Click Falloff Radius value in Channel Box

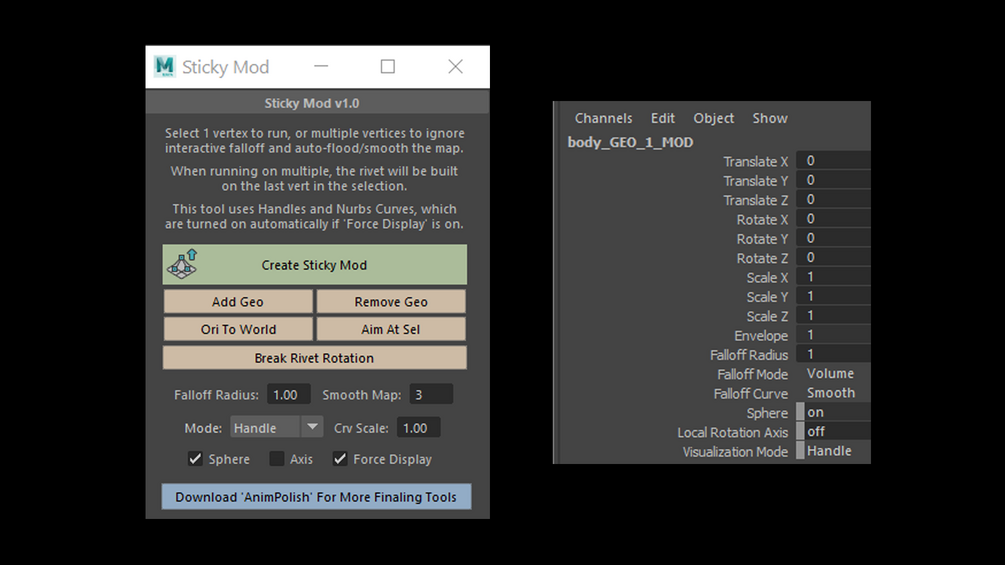point(833,354)
